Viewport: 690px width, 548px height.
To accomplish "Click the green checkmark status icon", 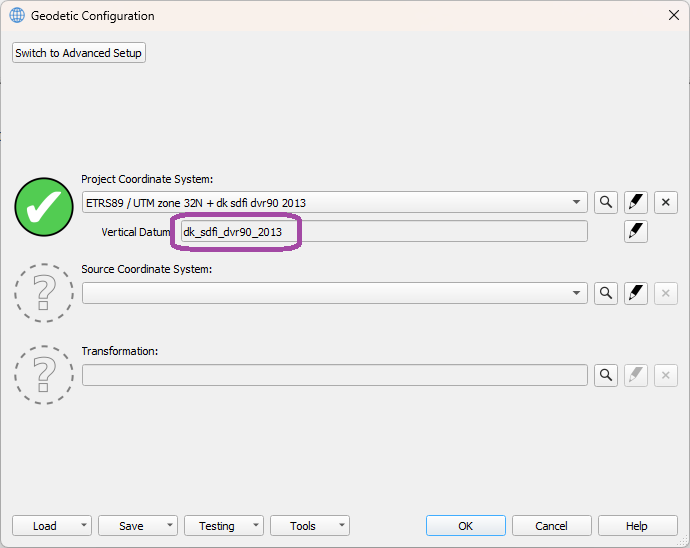I will point(44,205).
